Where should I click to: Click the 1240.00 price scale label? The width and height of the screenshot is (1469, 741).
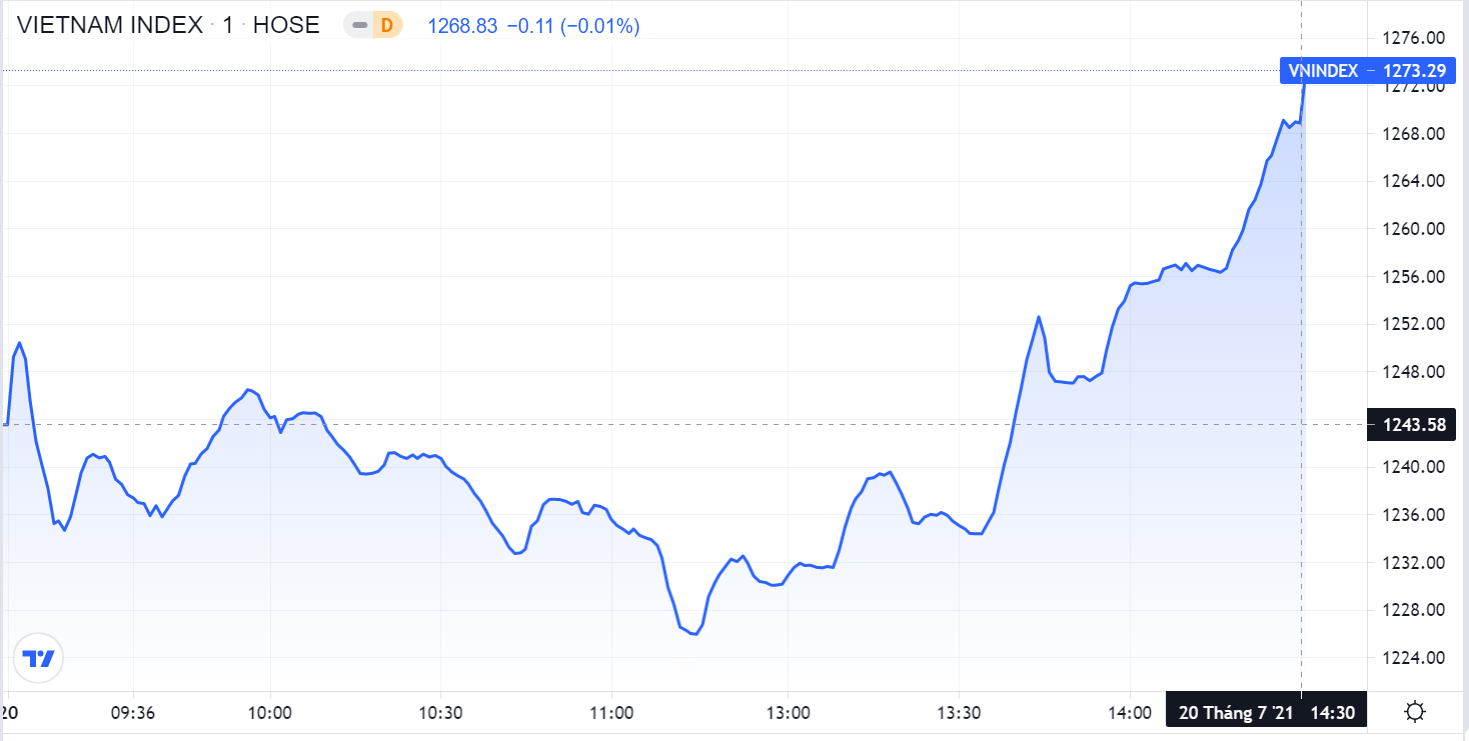1414,467
